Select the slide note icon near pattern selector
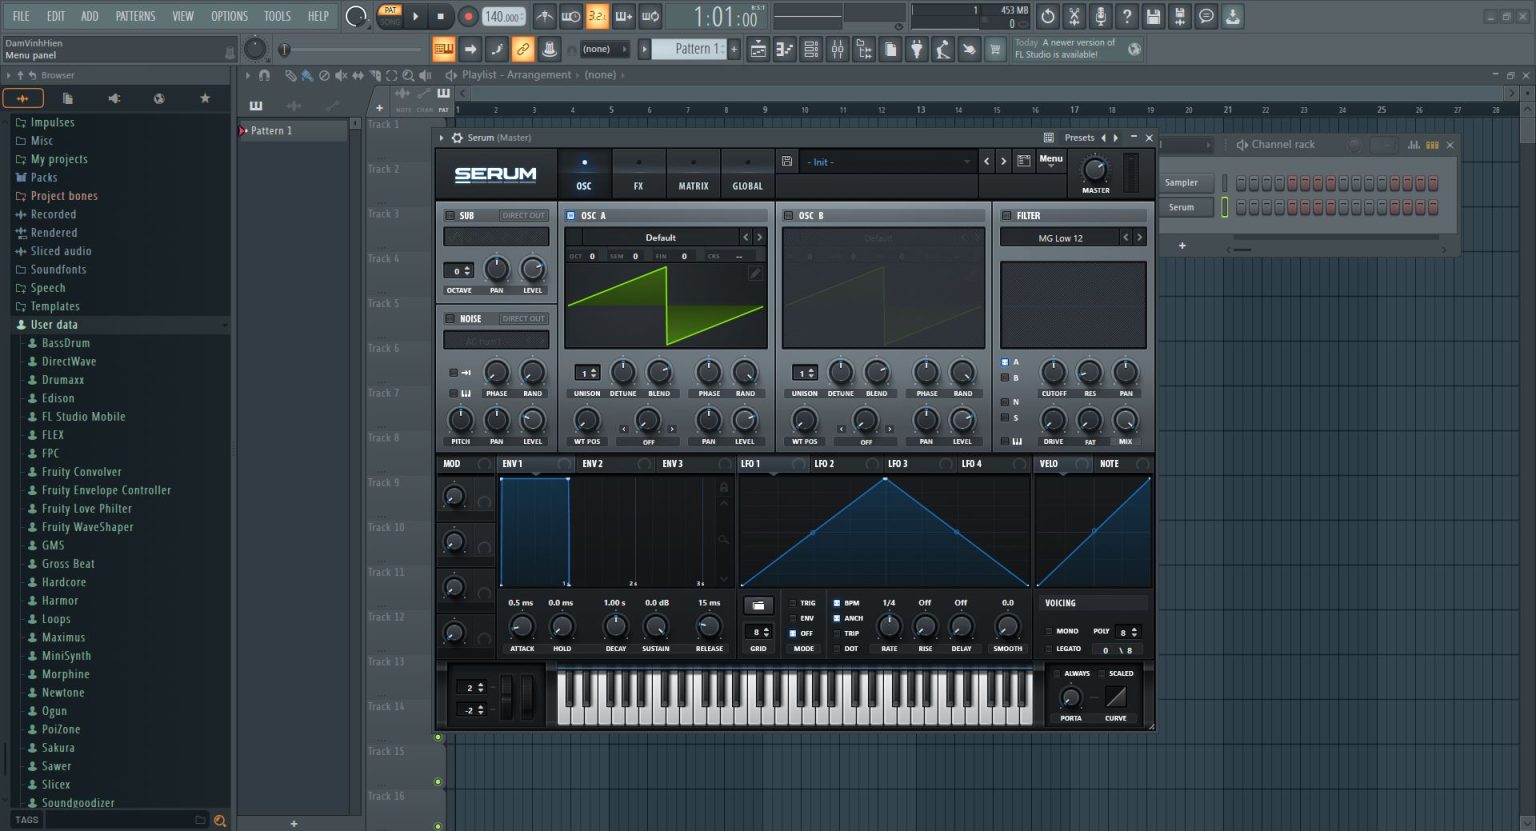 (x=497, y=48)
